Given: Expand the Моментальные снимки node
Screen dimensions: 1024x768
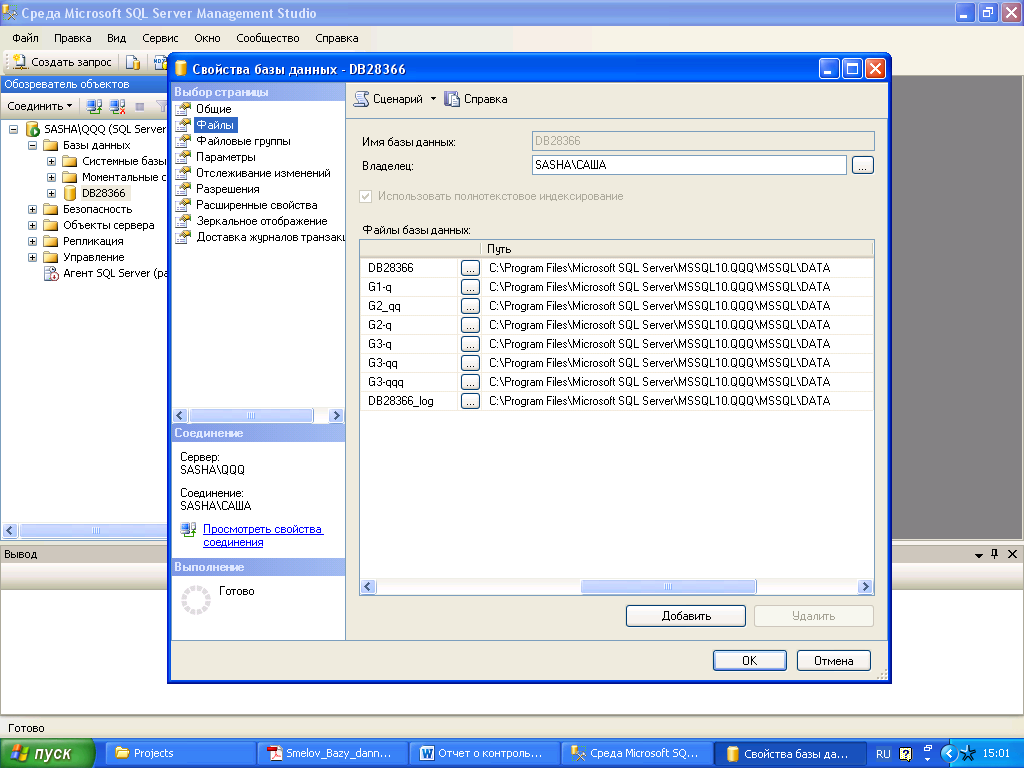Looking at the screenshot, I should click(52, 177).
